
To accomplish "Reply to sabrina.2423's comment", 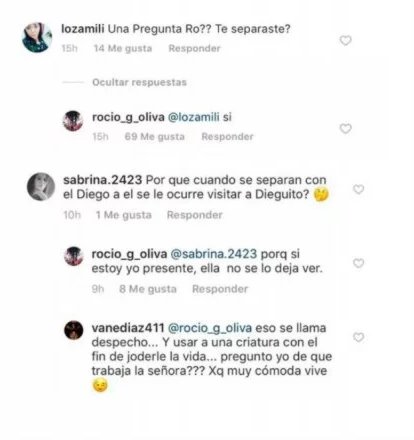I will [194, 215].
